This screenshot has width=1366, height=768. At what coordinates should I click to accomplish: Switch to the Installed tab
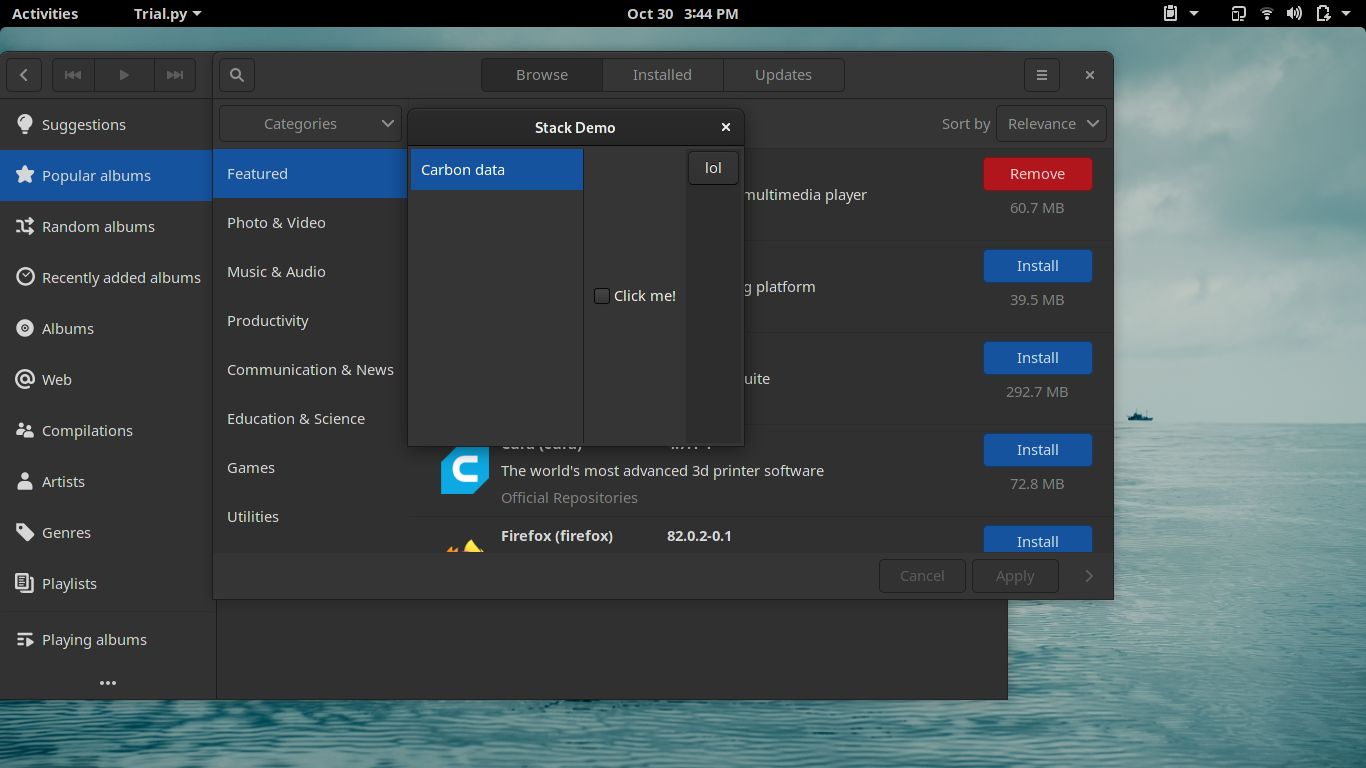662,74
